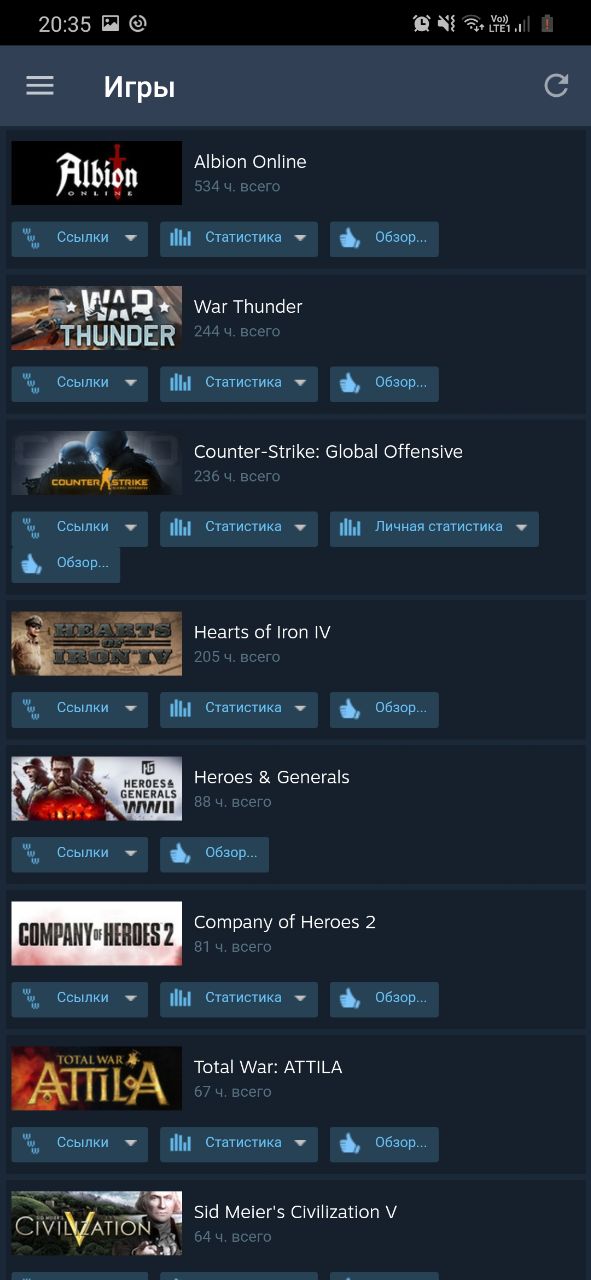Click the bar-chart icon on Личная статистика button
Image resolution: width=591 pixels, height=1280 pixels.
point(350,527)
